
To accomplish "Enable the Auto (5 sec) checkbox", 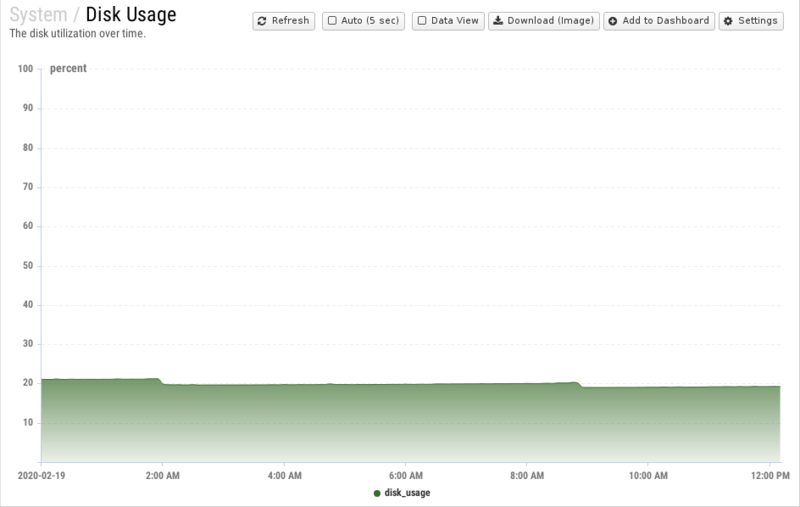I will (332, 21).
